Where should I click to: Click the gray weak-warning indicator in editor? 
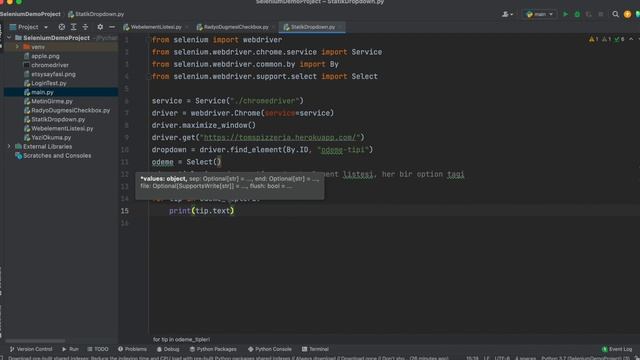[x=607, y=39]
